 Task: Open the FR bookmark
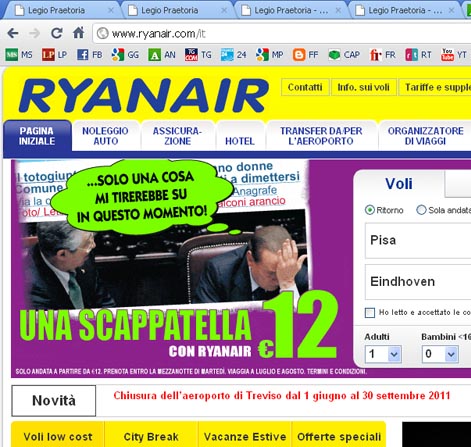pos(382,55)
